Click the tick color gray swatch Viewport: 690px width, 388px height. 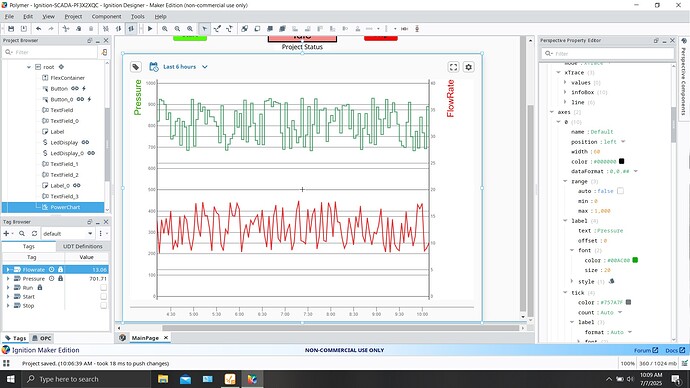coord(628,302)
